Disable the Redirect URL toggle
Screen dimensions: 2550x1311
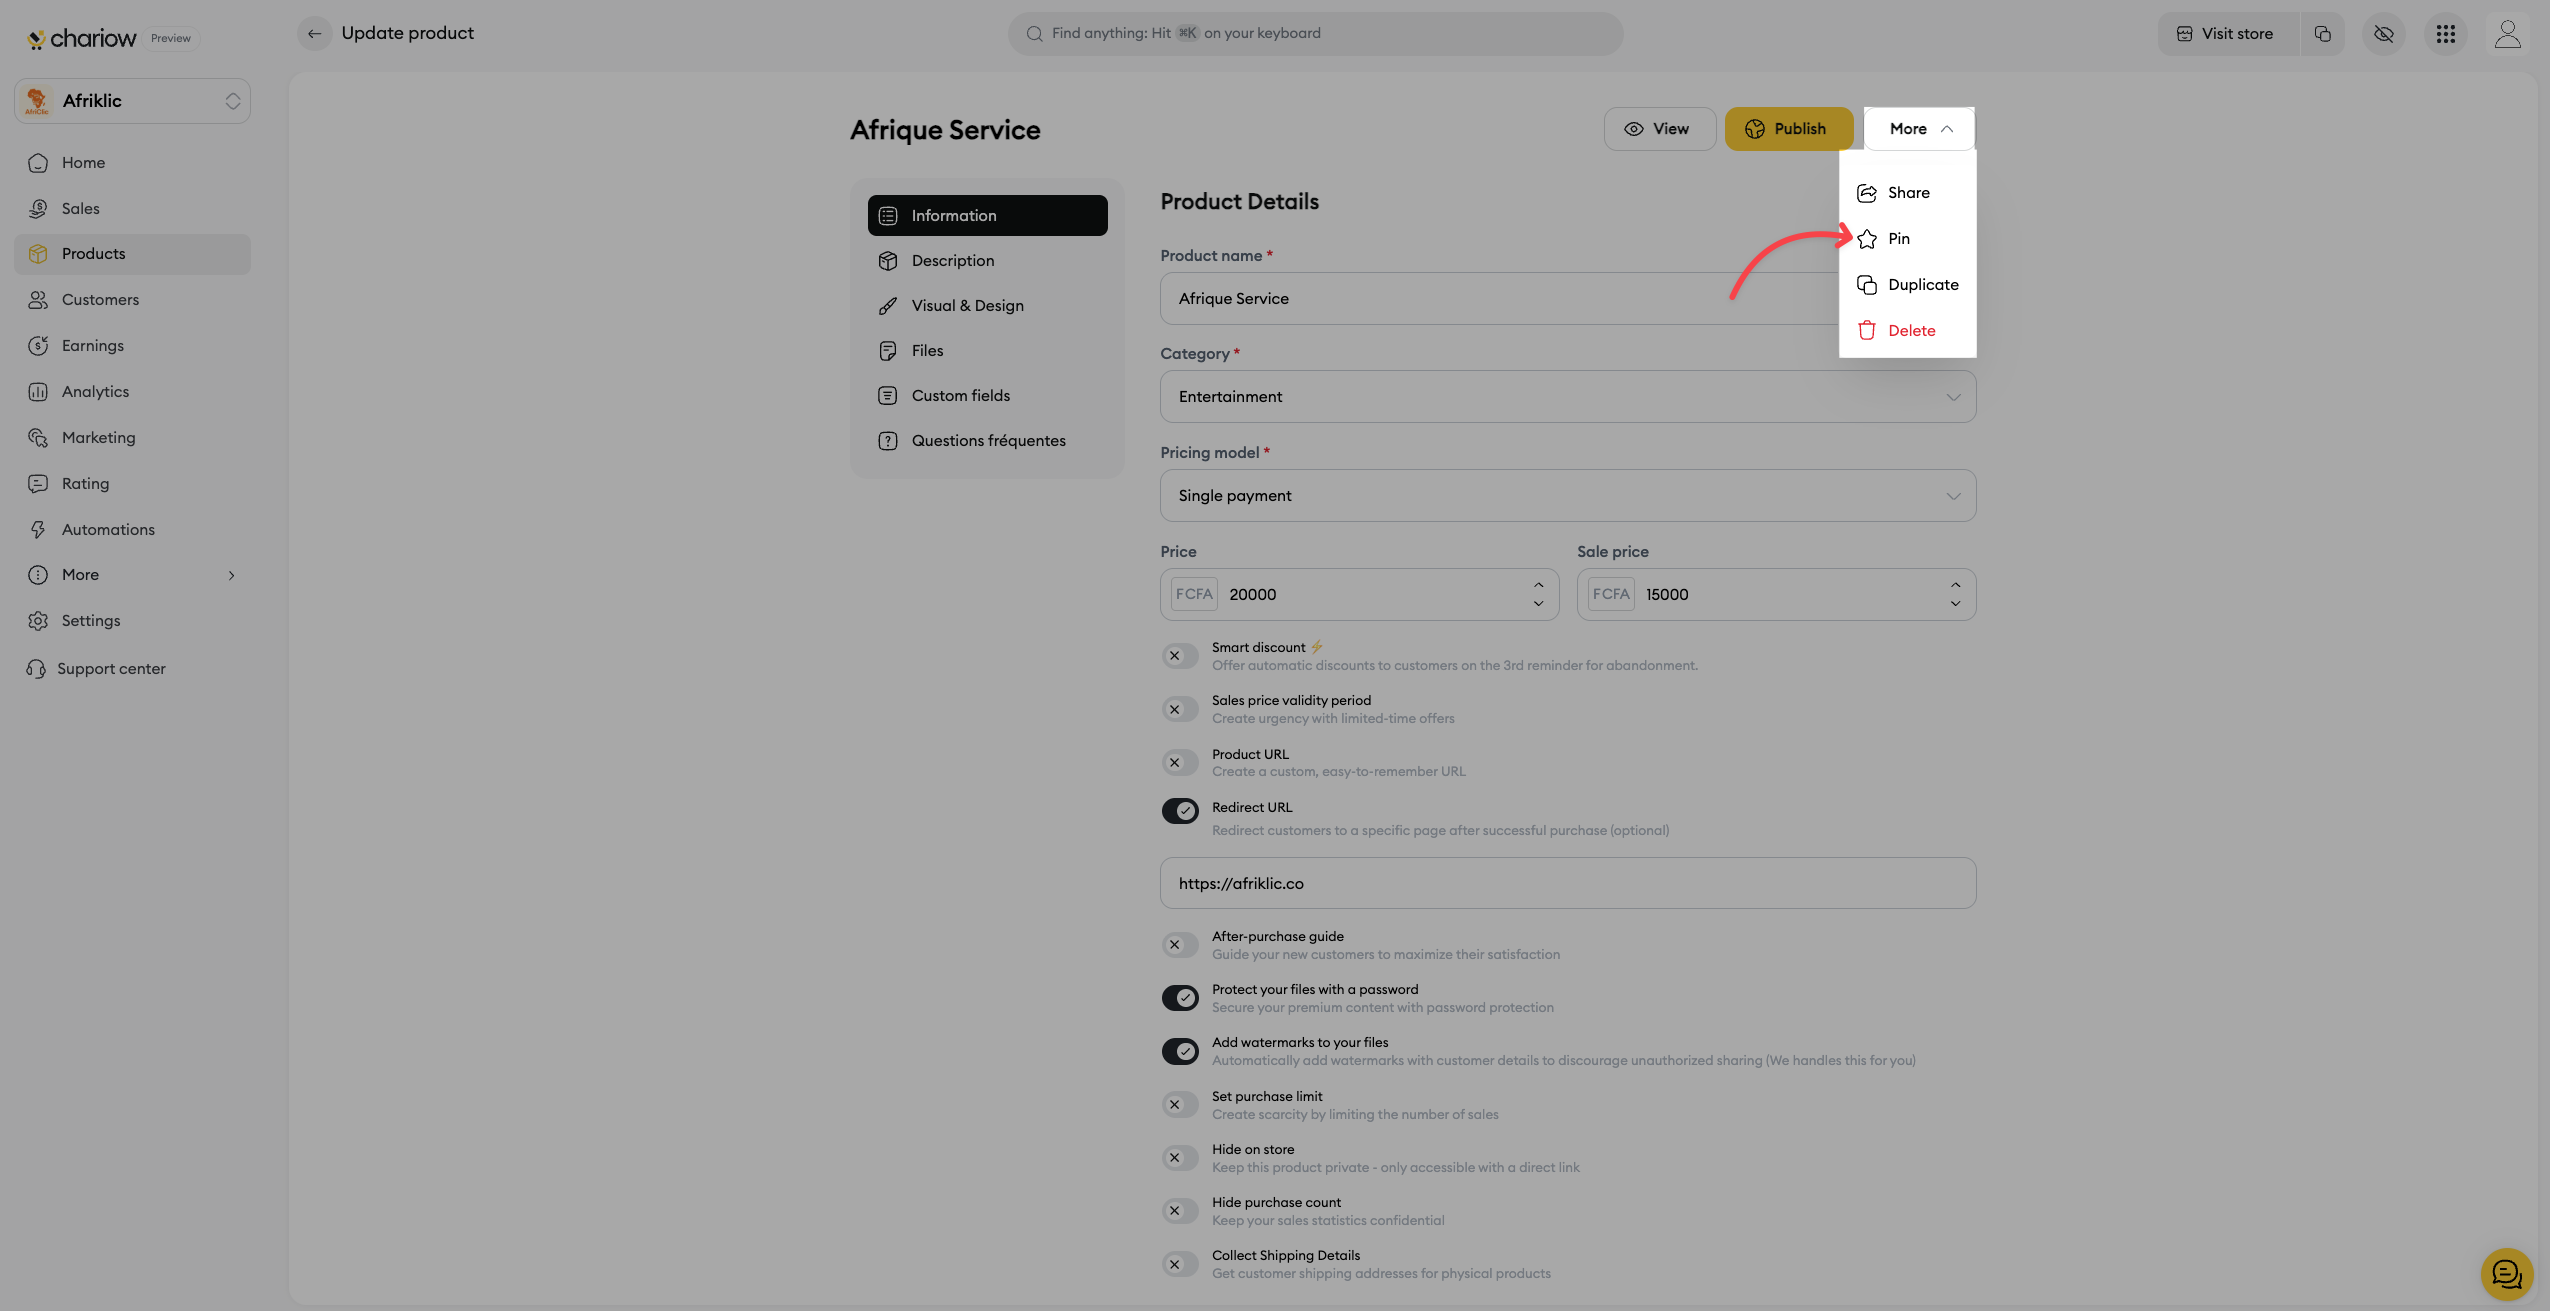tap(1180, 810)
